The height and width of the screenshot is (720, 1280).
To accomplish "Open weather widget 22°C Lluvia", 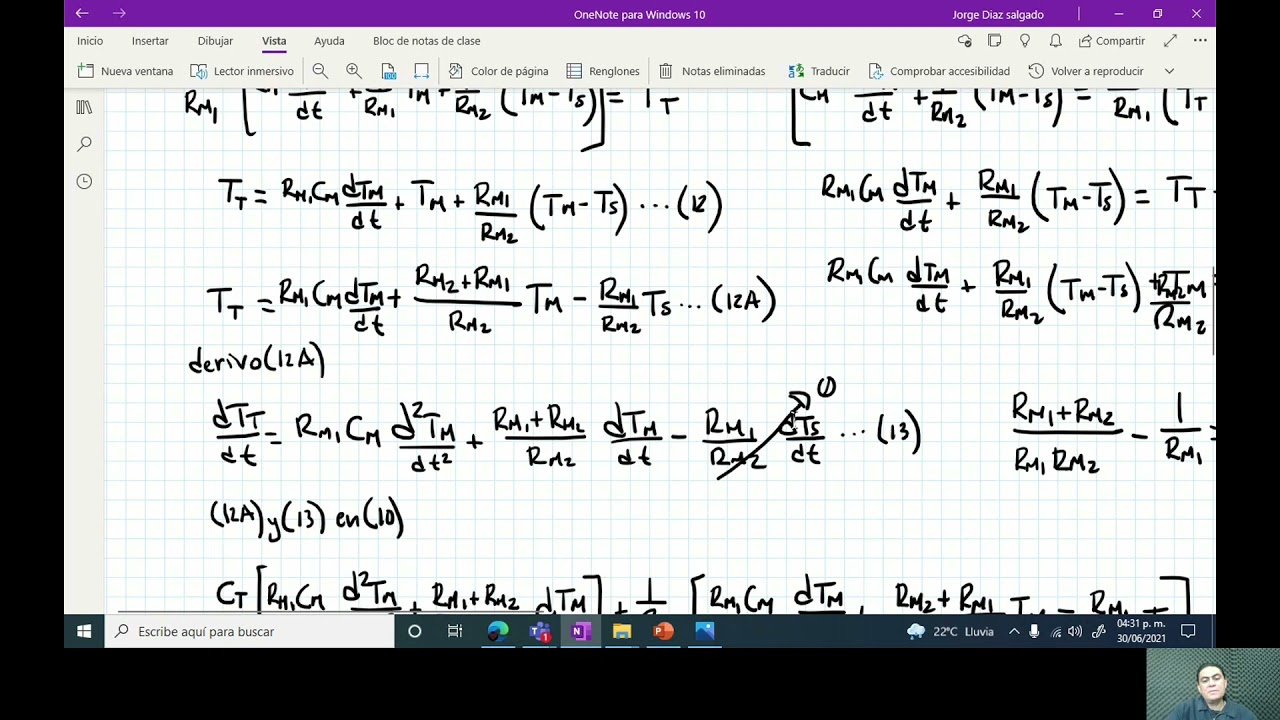I will coord(950,631).
